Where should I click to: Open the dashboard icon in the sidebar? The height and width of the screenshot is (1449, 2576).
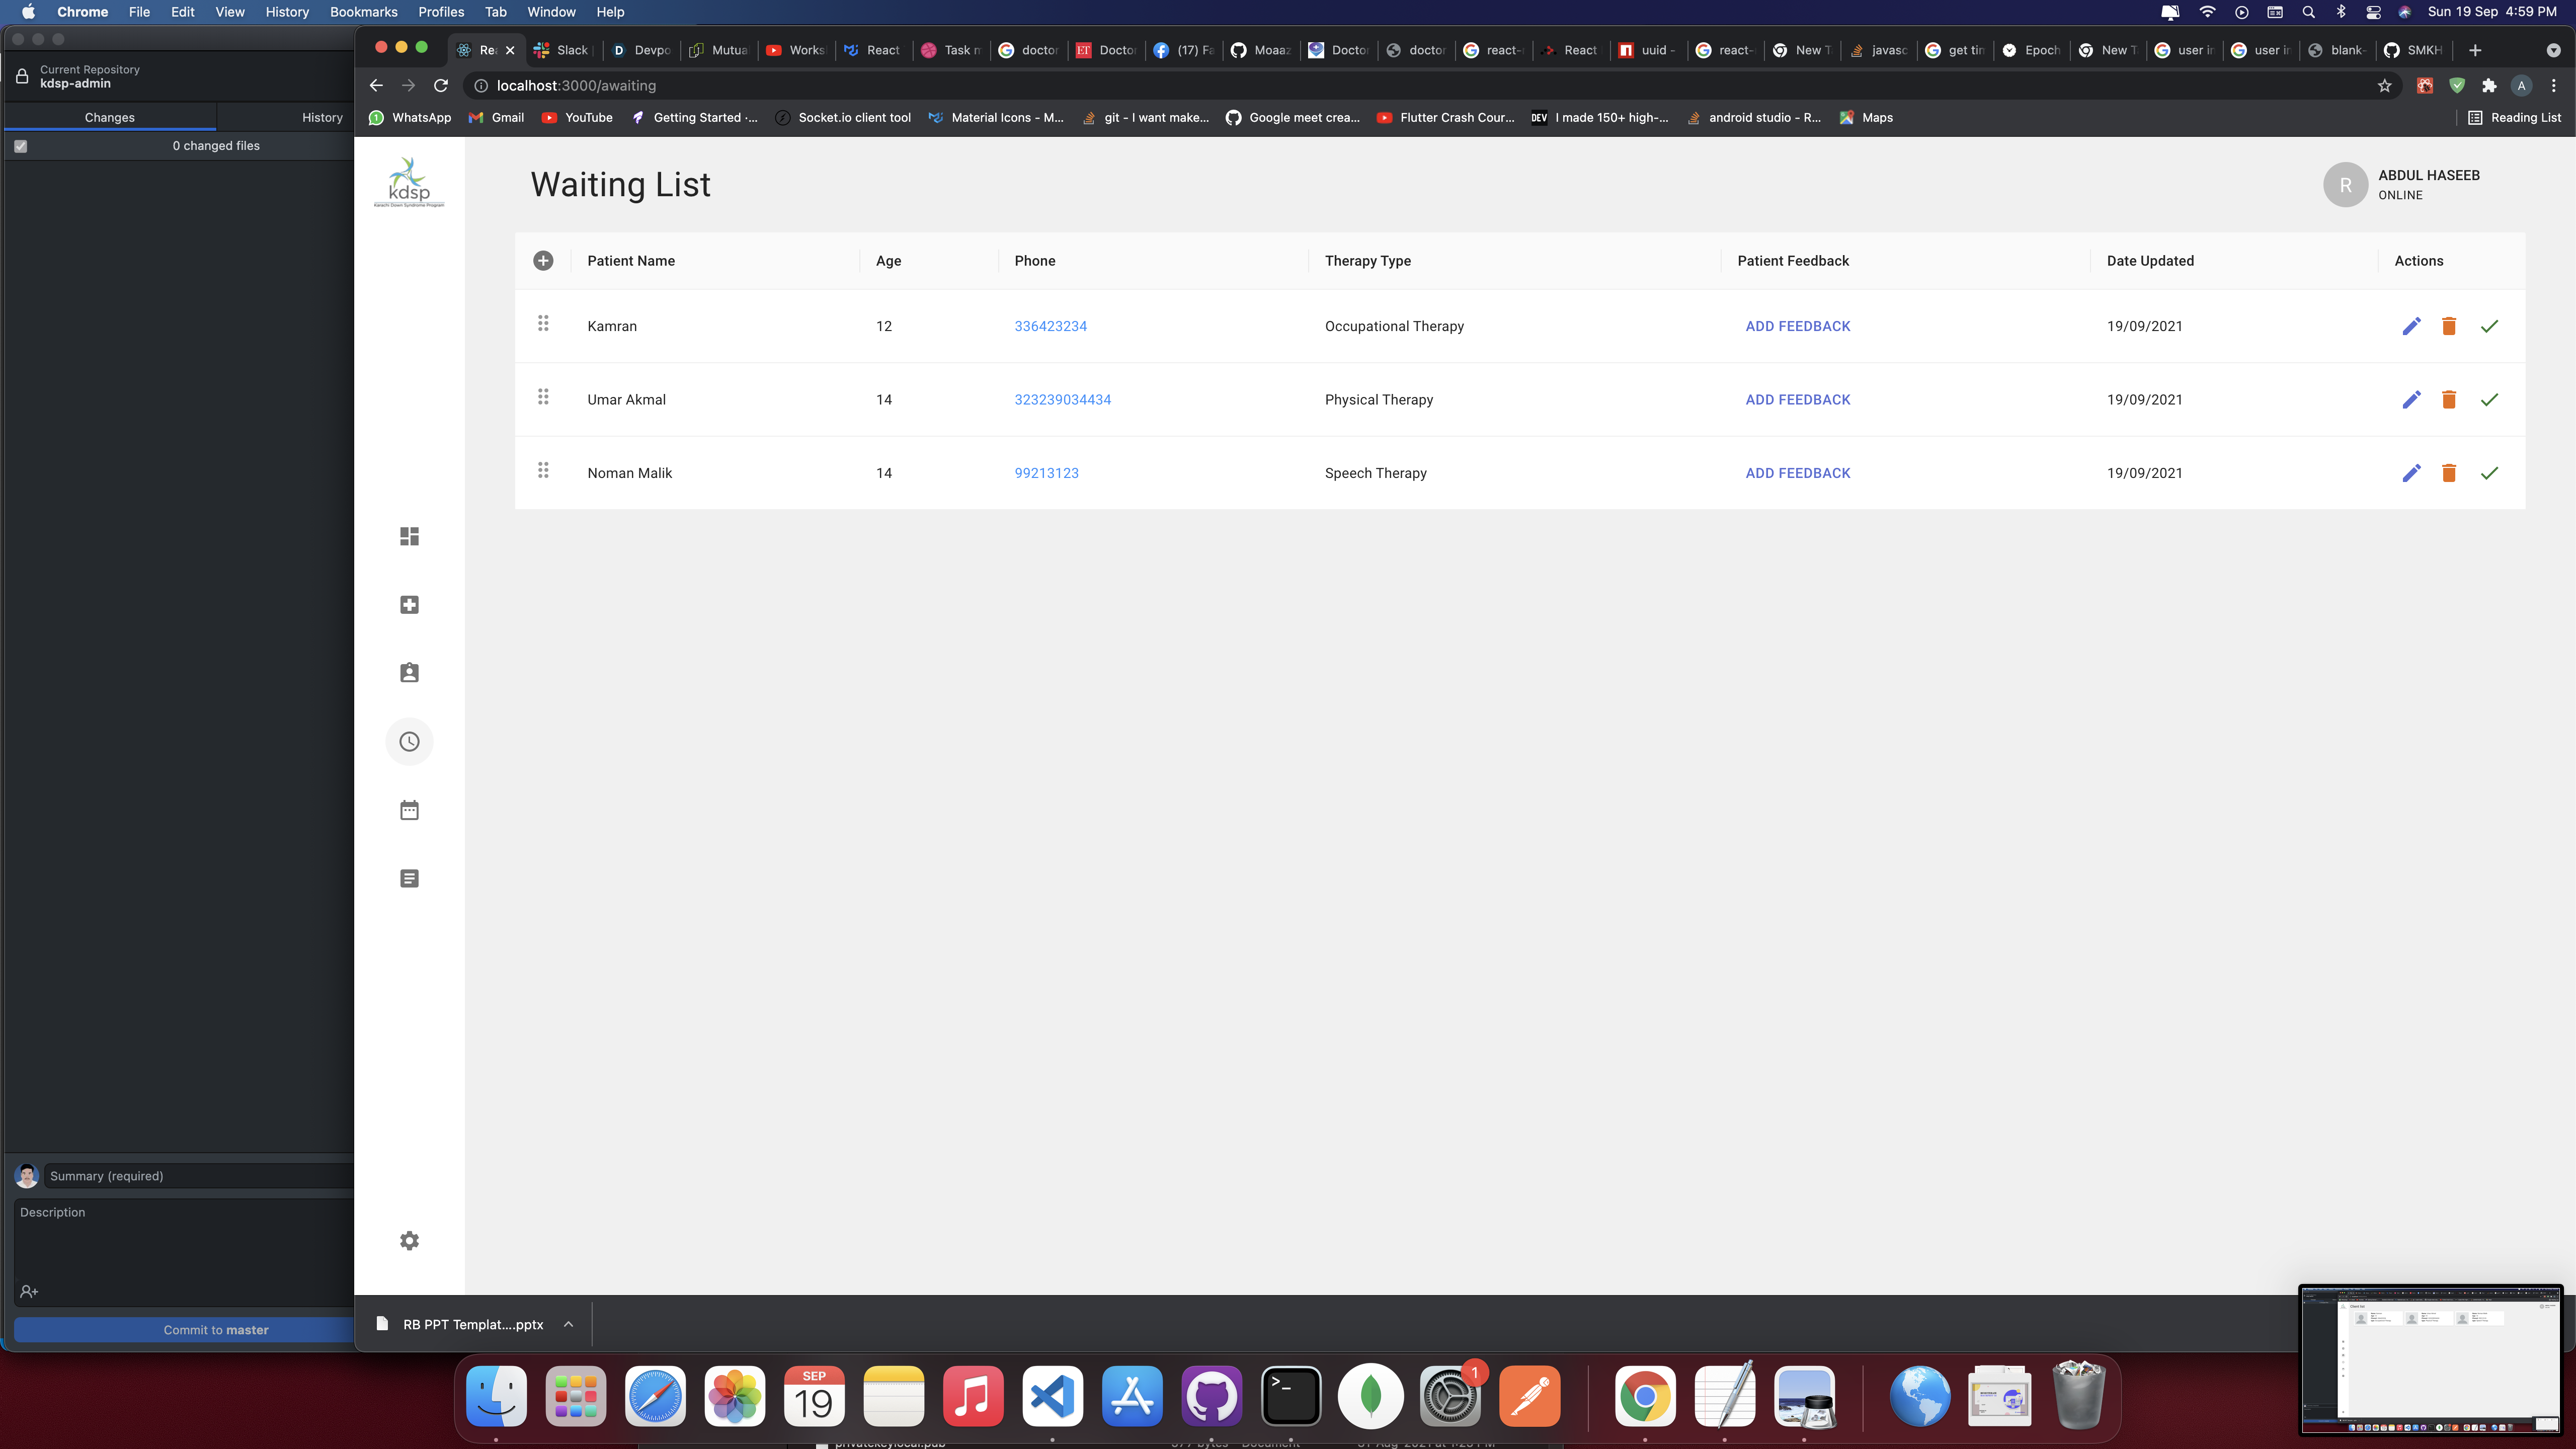pyautogui.click(x=409, y=537)
